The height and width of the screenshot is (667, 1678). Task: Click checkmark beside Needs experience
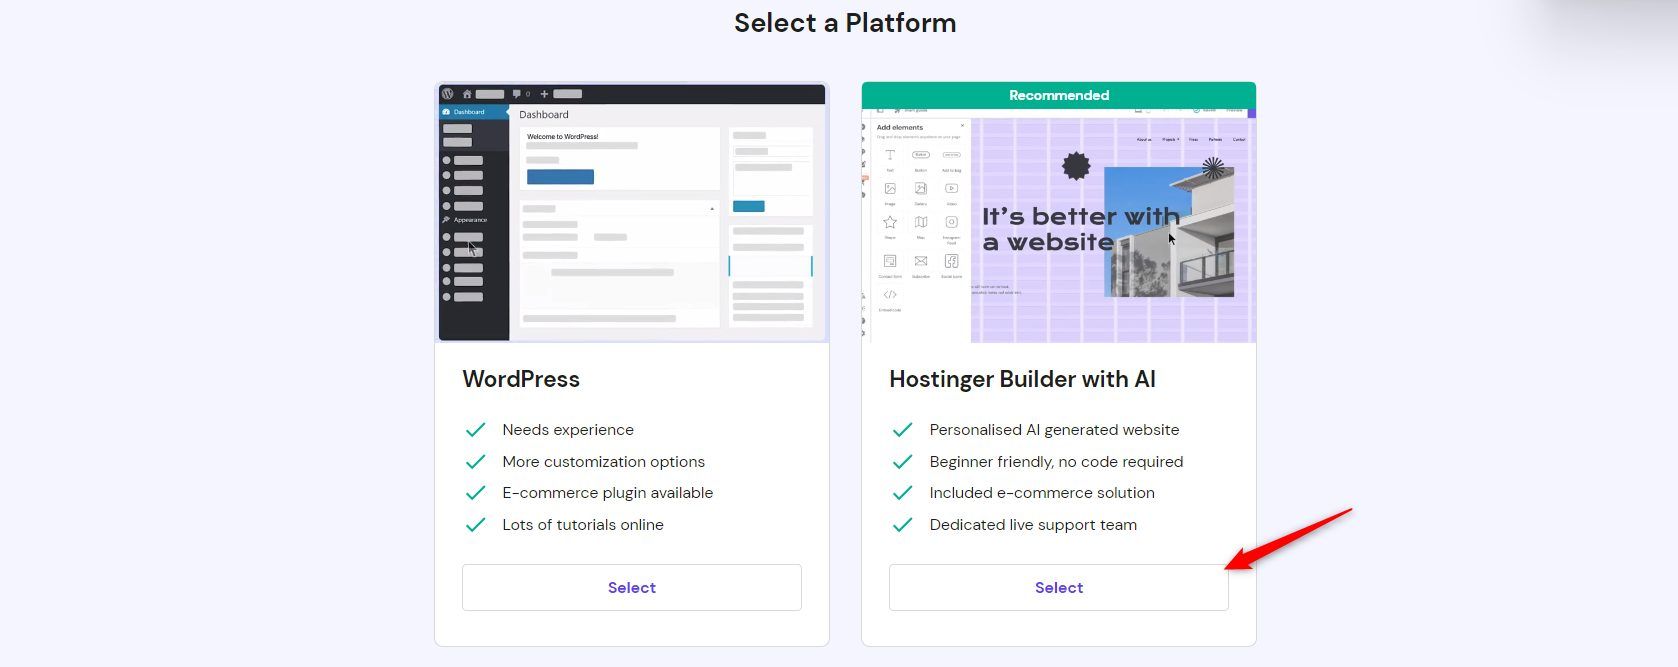pos(476,430)
